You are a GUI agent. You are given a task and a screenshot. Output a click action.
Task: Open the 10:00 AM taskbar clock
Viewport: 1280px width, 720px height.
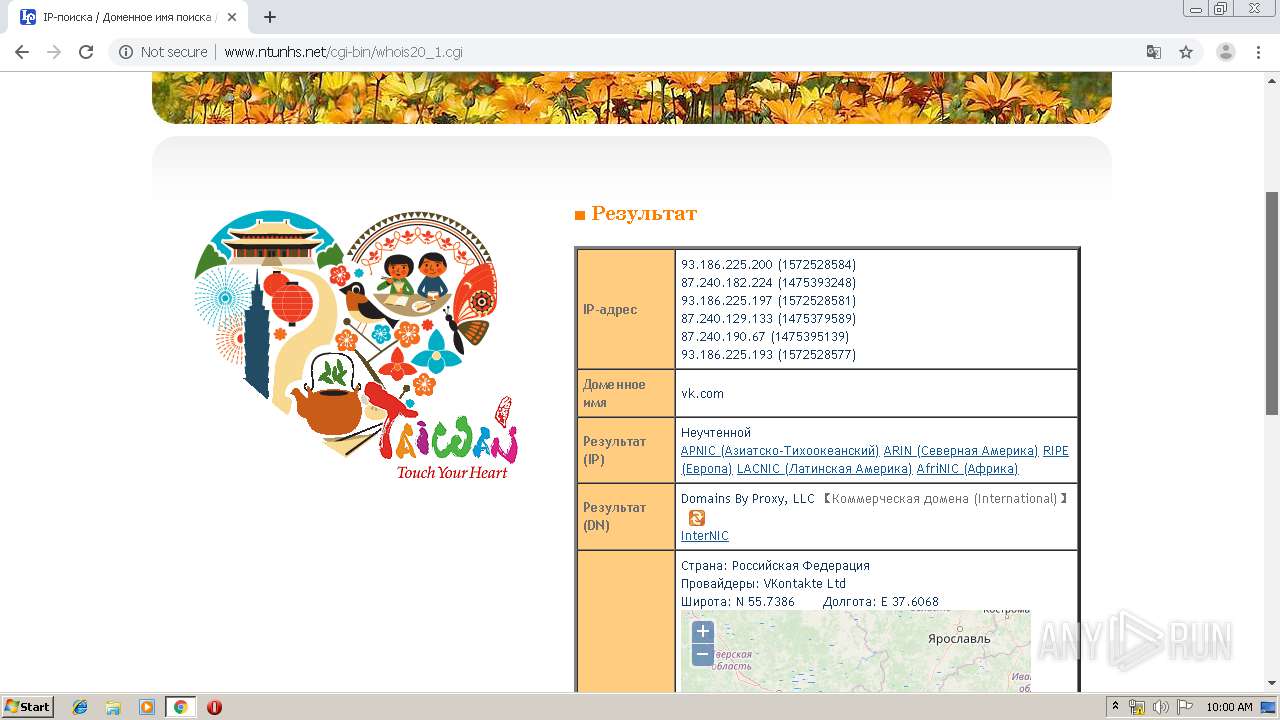pyautogui.click(x=1229, y=707)
